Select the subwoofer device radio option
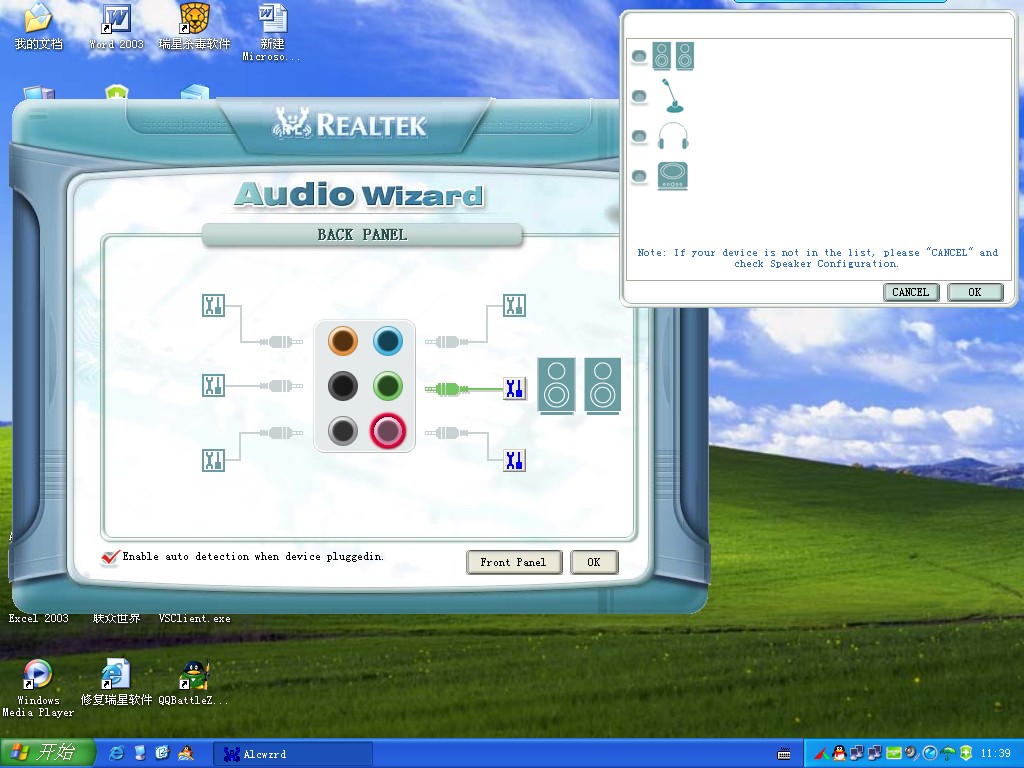Image resolution: width=1024 pixels, height=768 pixels. [639, 177]
